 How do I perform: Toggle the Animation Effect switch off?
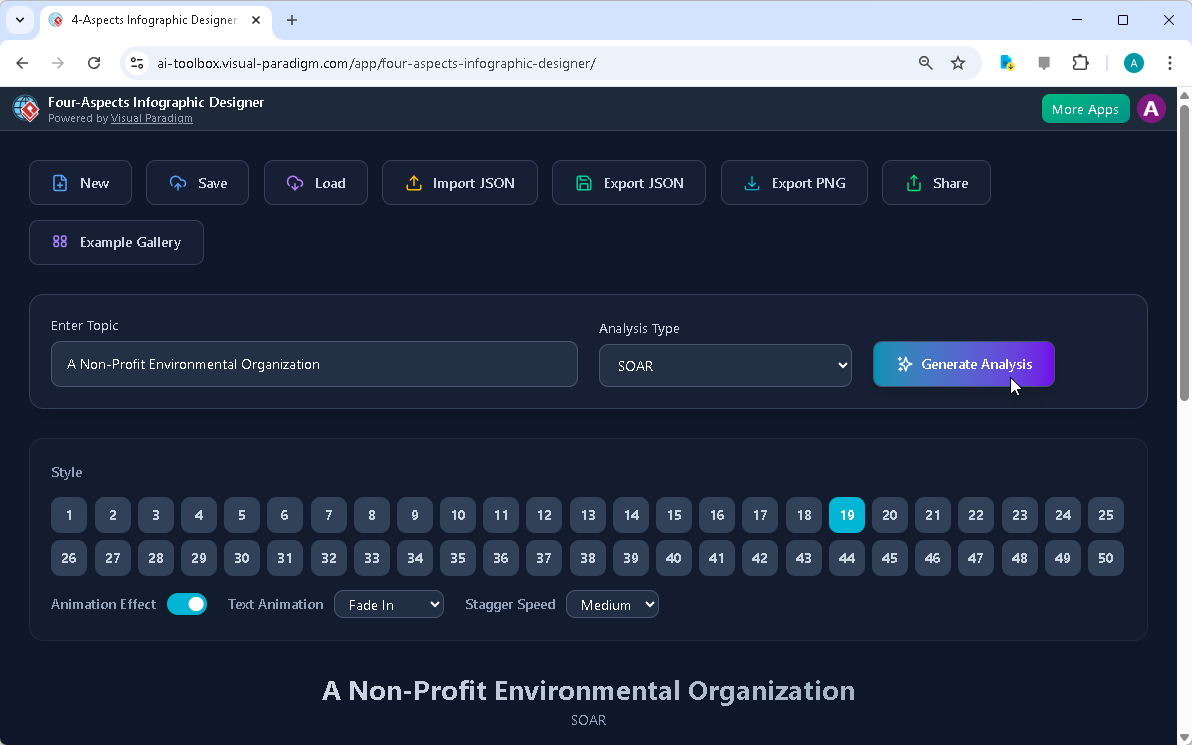(x=187, y=604)
